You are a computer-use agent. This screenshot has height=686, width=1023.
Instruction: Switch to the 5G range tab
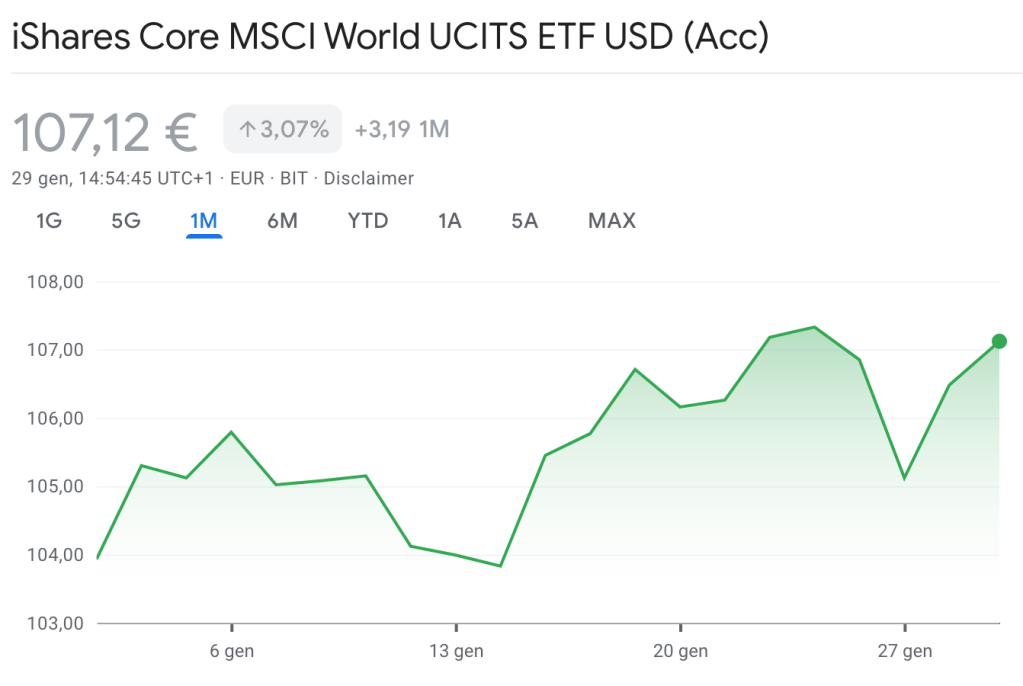pyautogui.click(x=126, y=221)
